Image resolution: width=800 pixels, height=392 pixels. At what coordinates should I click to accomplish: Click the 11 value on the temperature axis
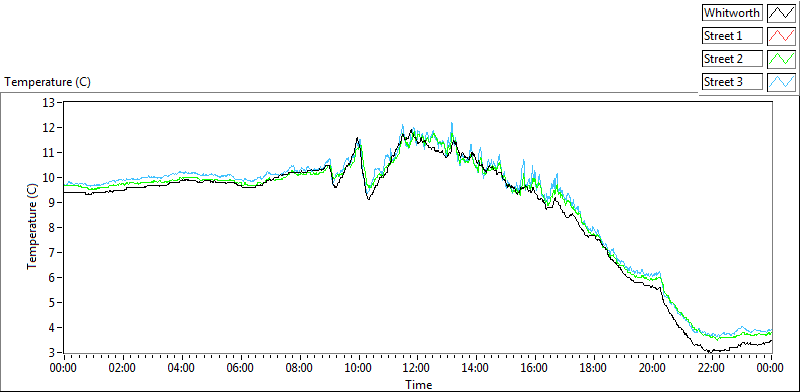(48, 153)
